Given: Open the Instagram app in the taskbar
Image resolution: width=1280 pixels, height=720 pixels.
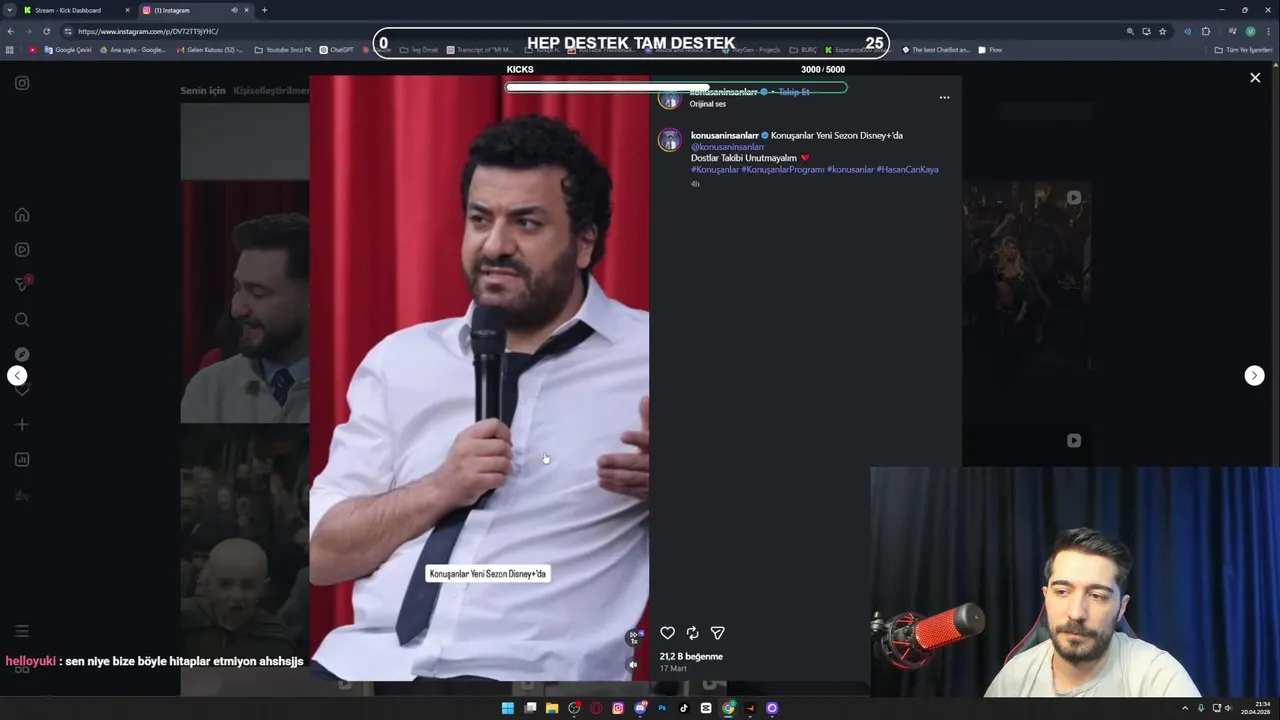Looking at the screenshot, I should pos(618,708).
